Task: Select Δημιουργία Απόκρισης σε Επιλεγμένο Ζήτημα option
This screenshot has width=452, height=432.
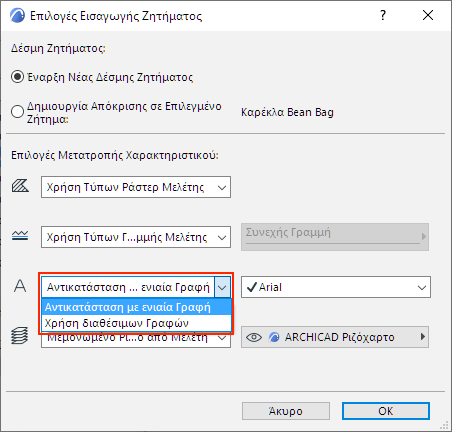Action: point(17,112)
